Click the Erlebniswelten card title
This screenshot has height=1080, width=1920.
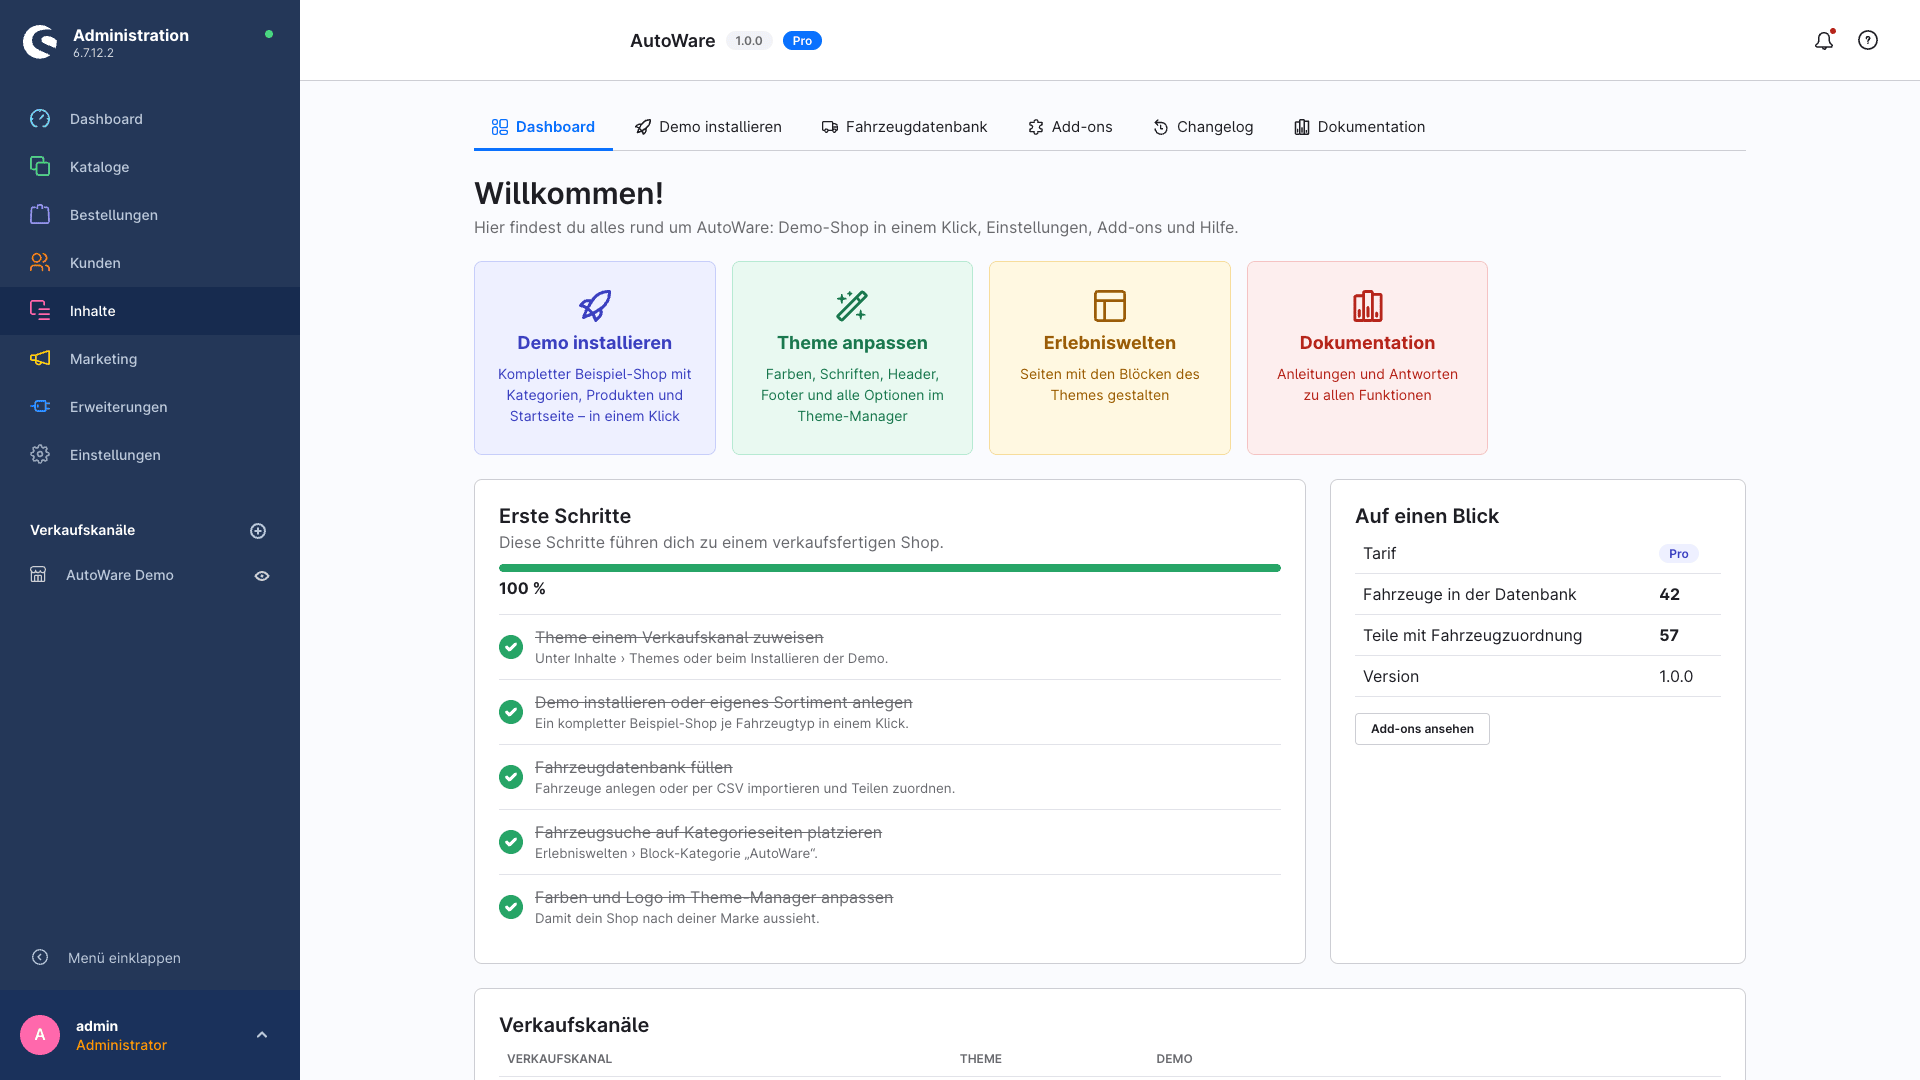[x=1110, y=343]
